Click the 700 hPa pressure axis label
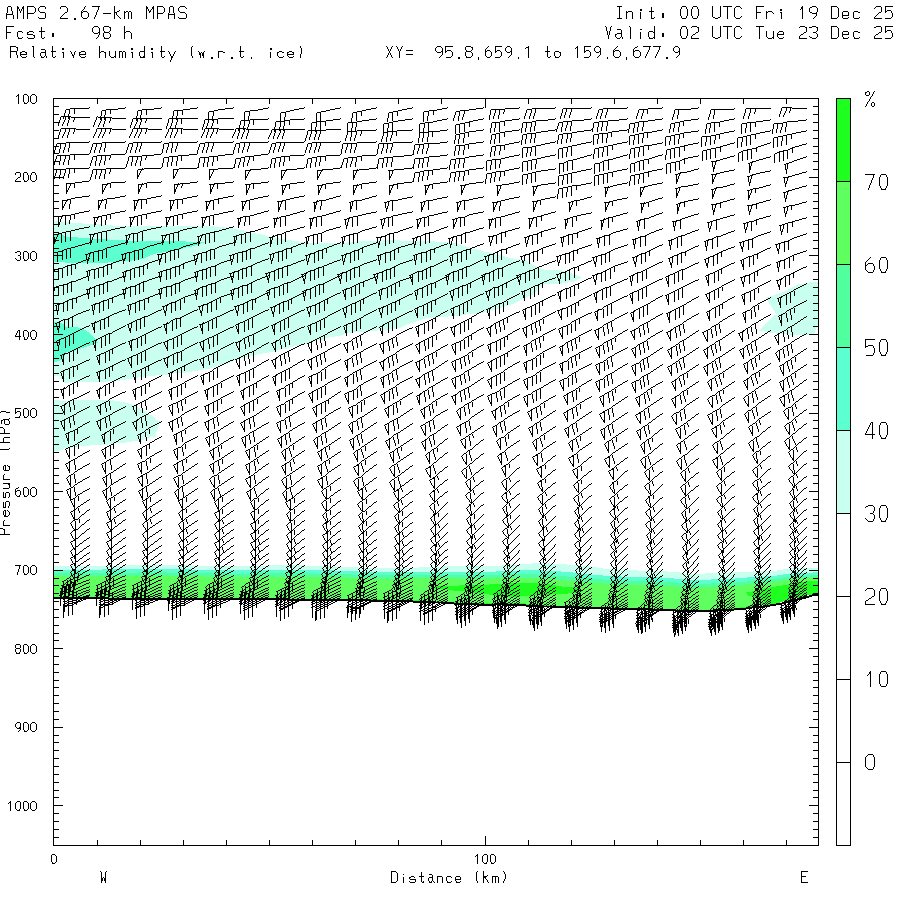 point(26,571)
